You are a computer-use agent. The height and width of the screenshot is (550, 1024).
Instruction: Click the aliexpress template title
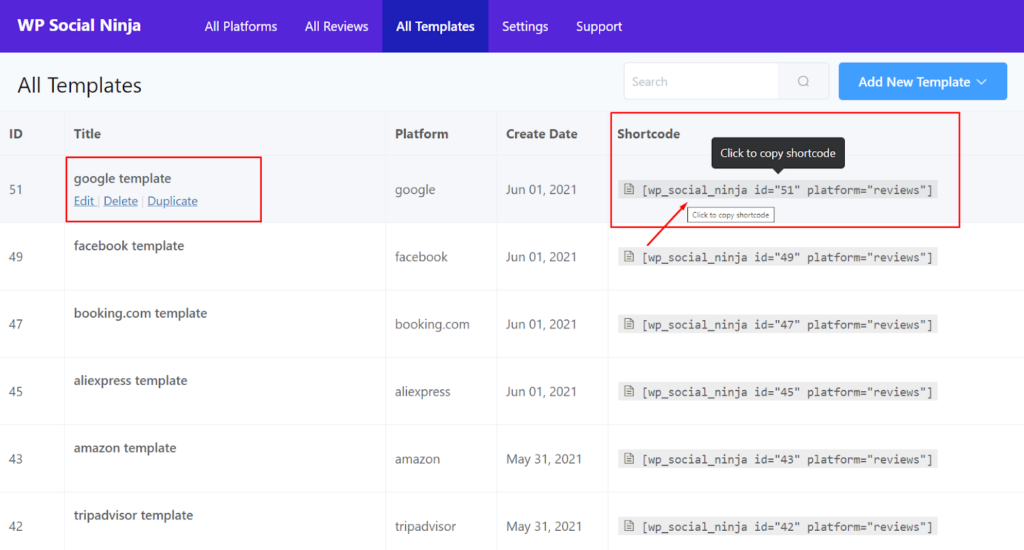[131, 380]
